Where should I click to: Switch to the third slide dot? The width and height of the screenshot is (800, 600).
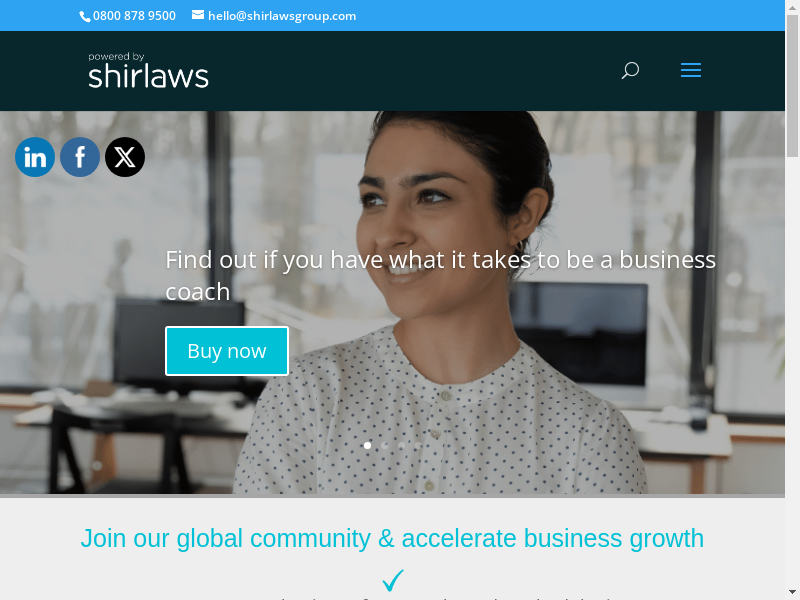pos(401,445)
